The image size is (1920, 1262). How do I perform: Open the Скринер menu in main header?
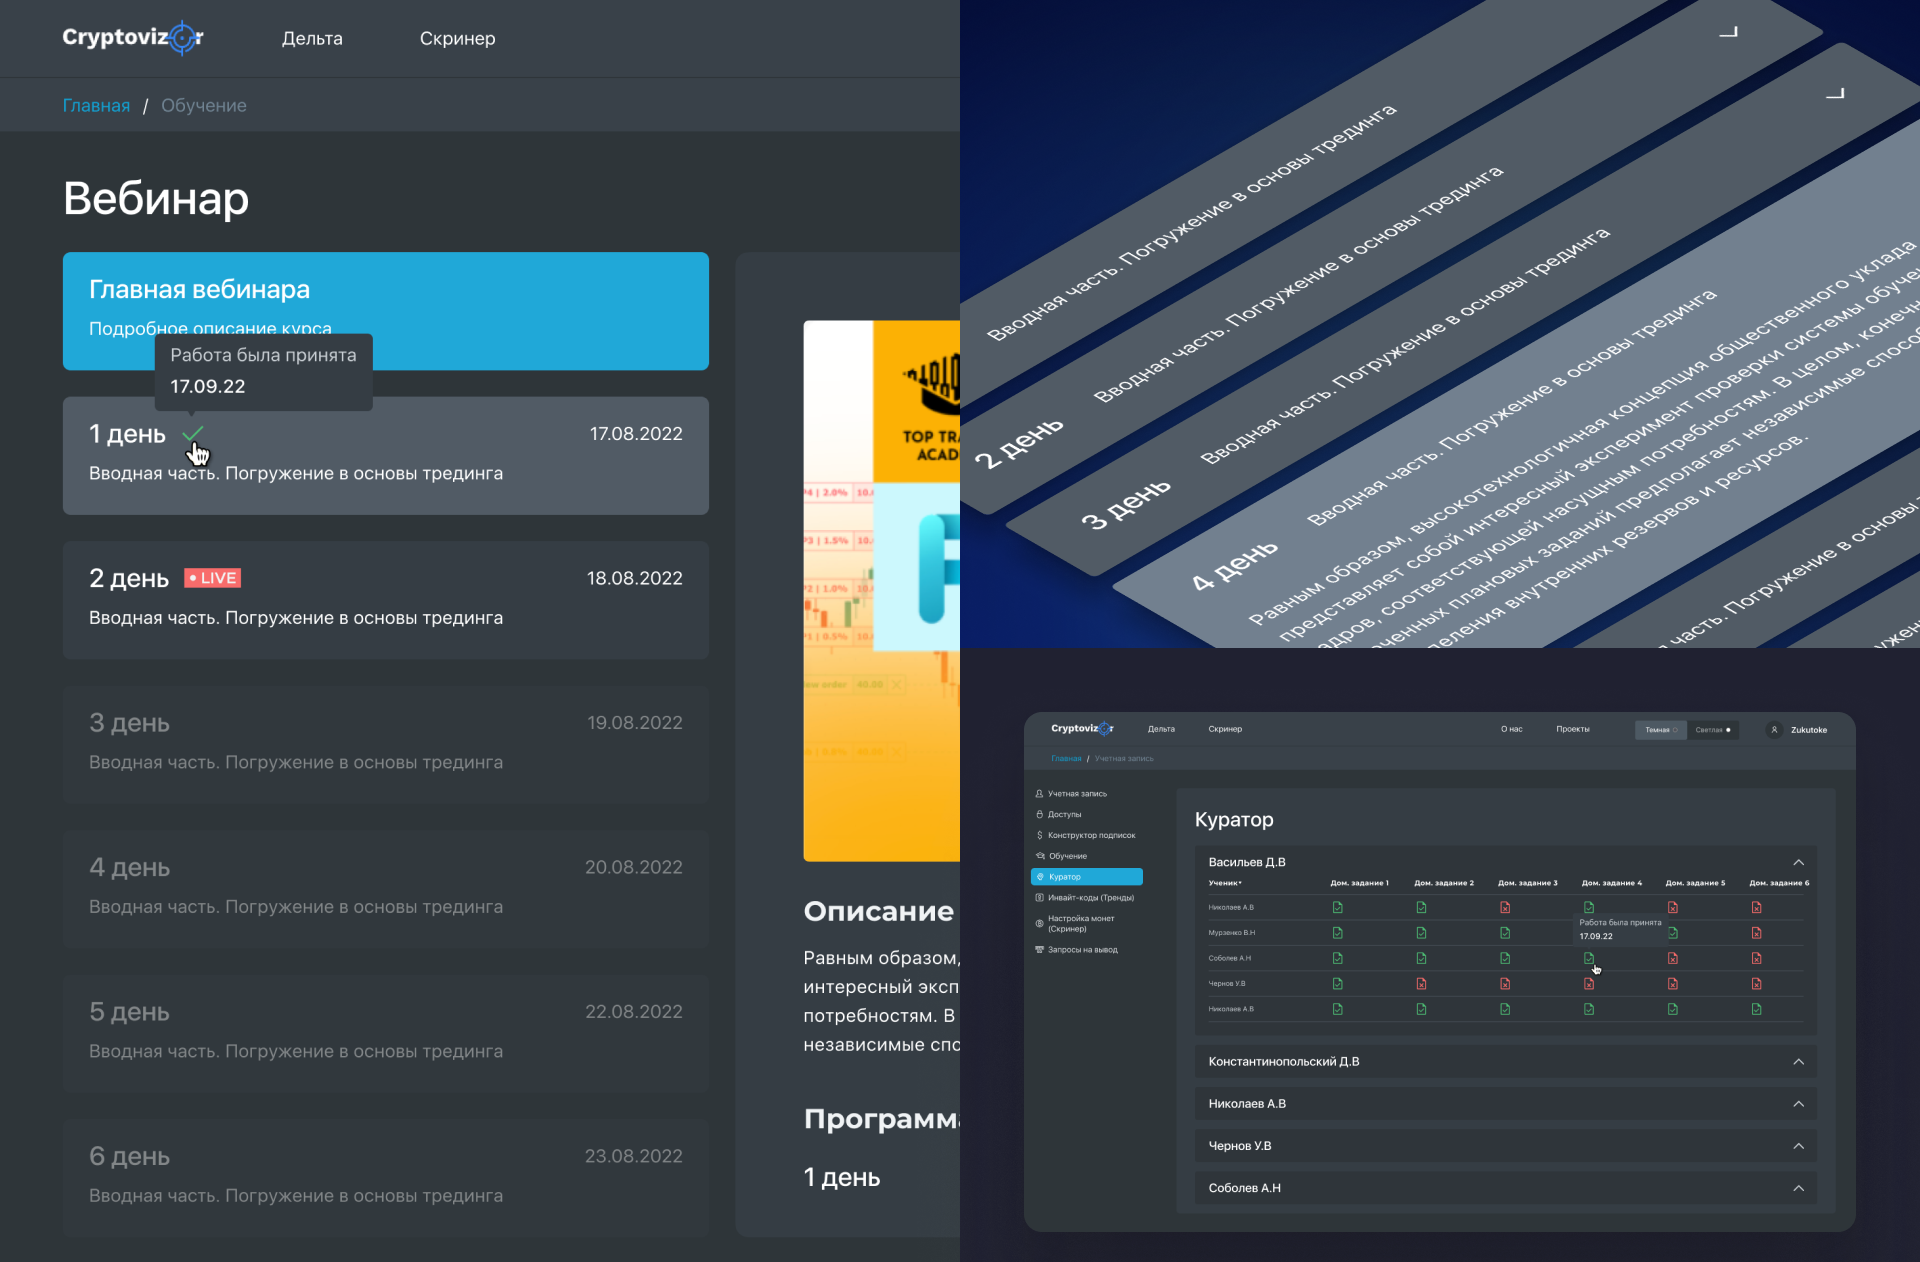coord(457,38)
